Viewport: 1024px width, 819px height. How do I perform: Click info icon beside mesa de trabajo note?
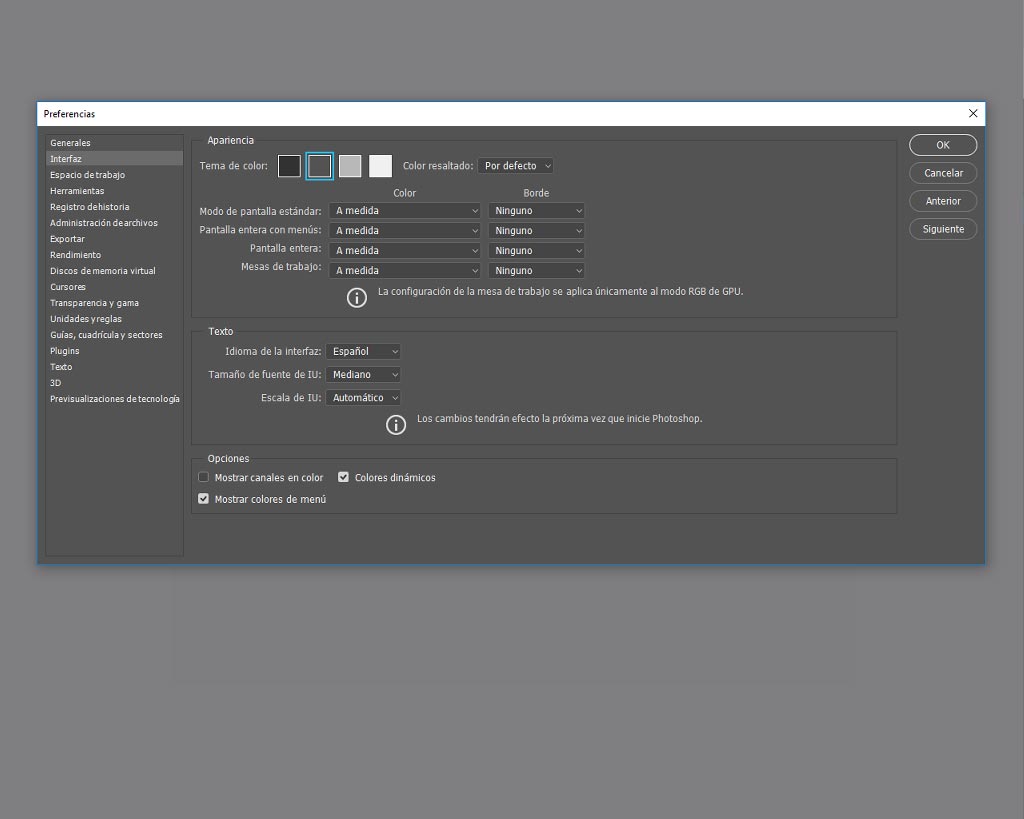point(357,298)
